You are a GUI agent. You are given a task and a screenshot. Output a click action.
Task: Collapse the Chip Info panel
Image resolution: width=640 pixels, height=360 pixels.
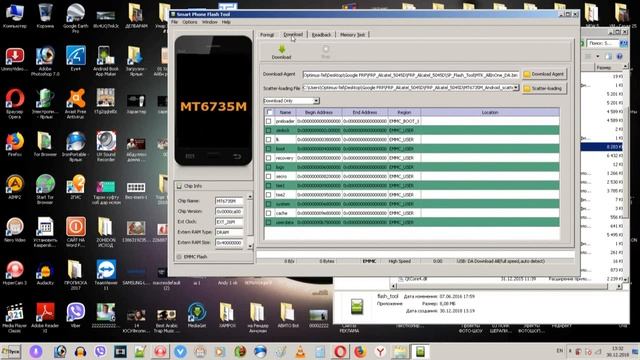tap(179, 186)
